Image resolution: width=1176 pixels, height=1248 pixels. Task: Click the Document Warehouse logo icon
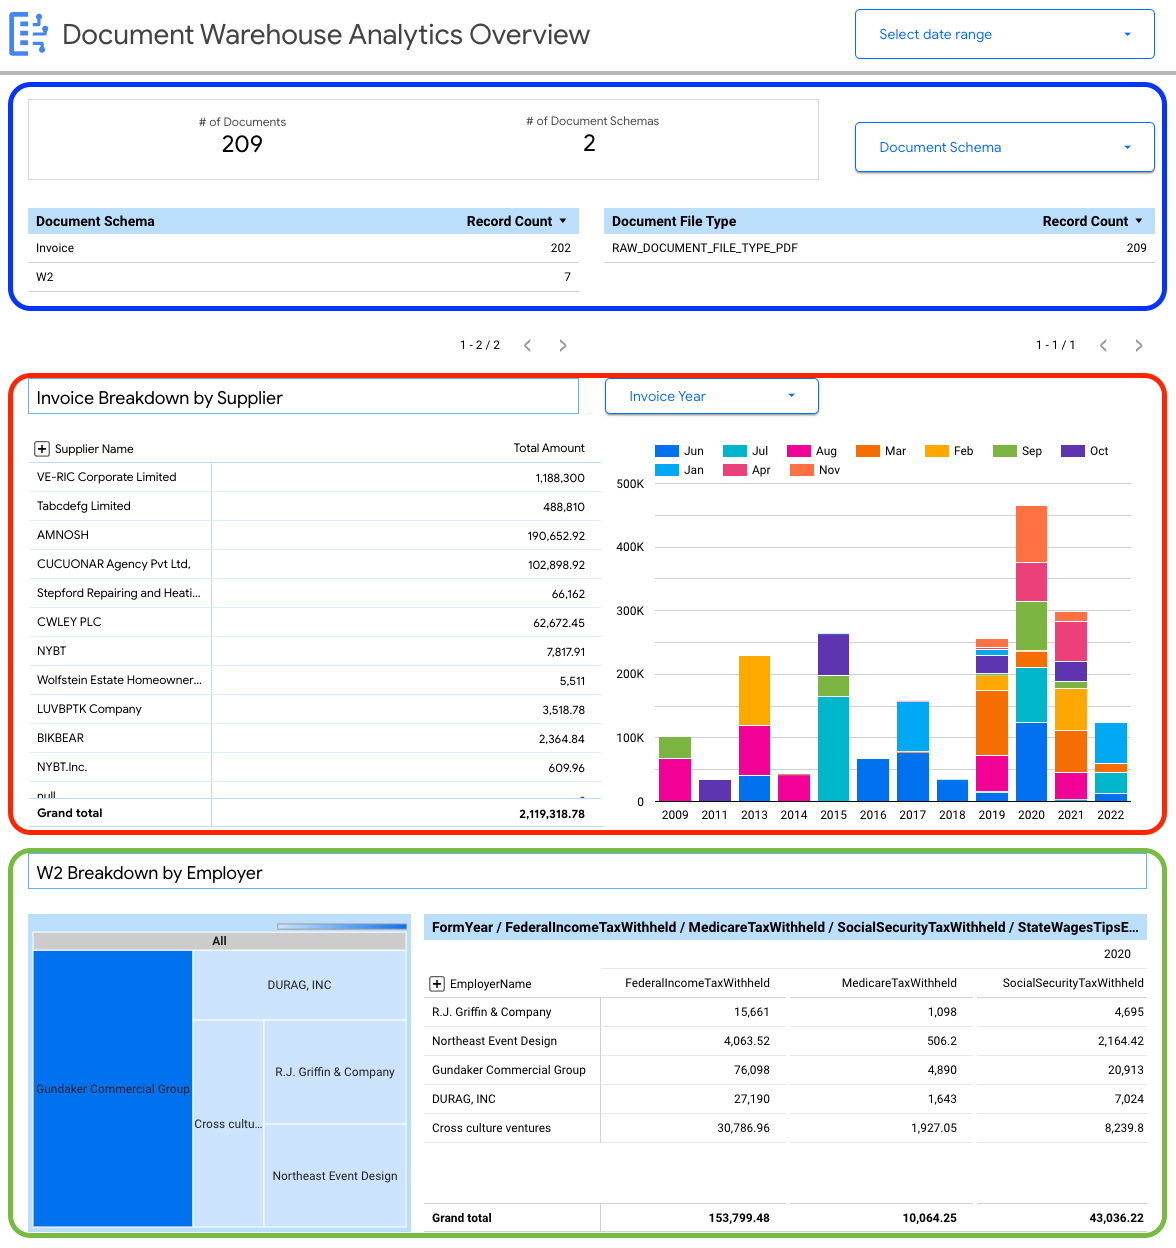28,34
